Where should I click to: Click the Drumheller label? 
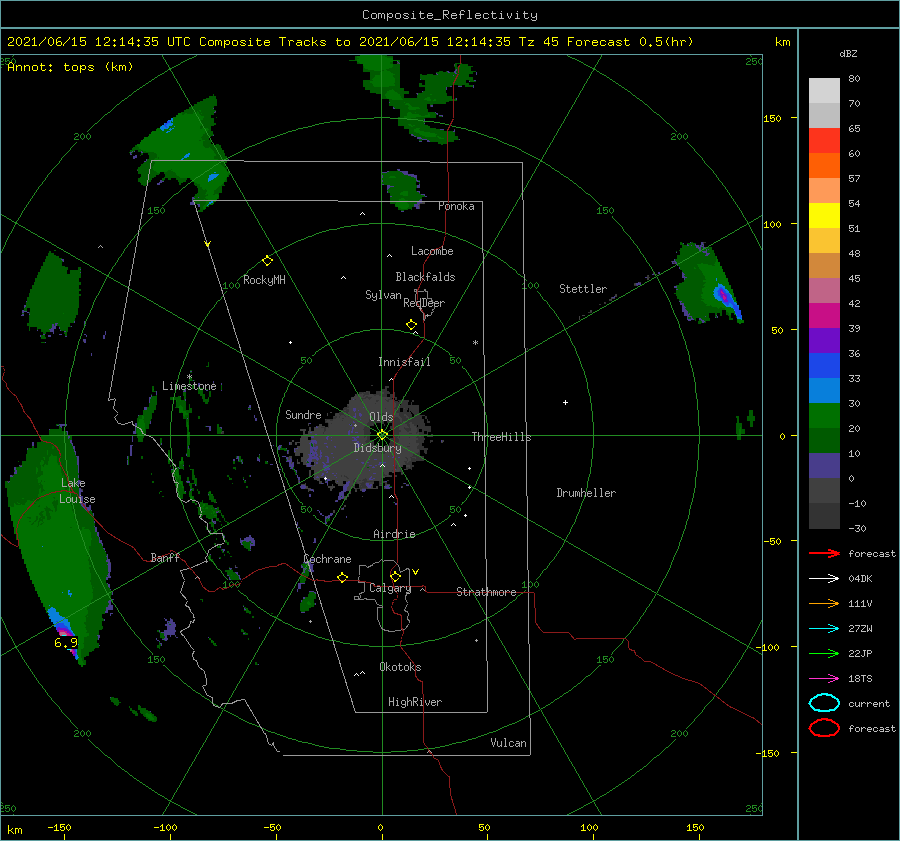[x=586, y=493]
